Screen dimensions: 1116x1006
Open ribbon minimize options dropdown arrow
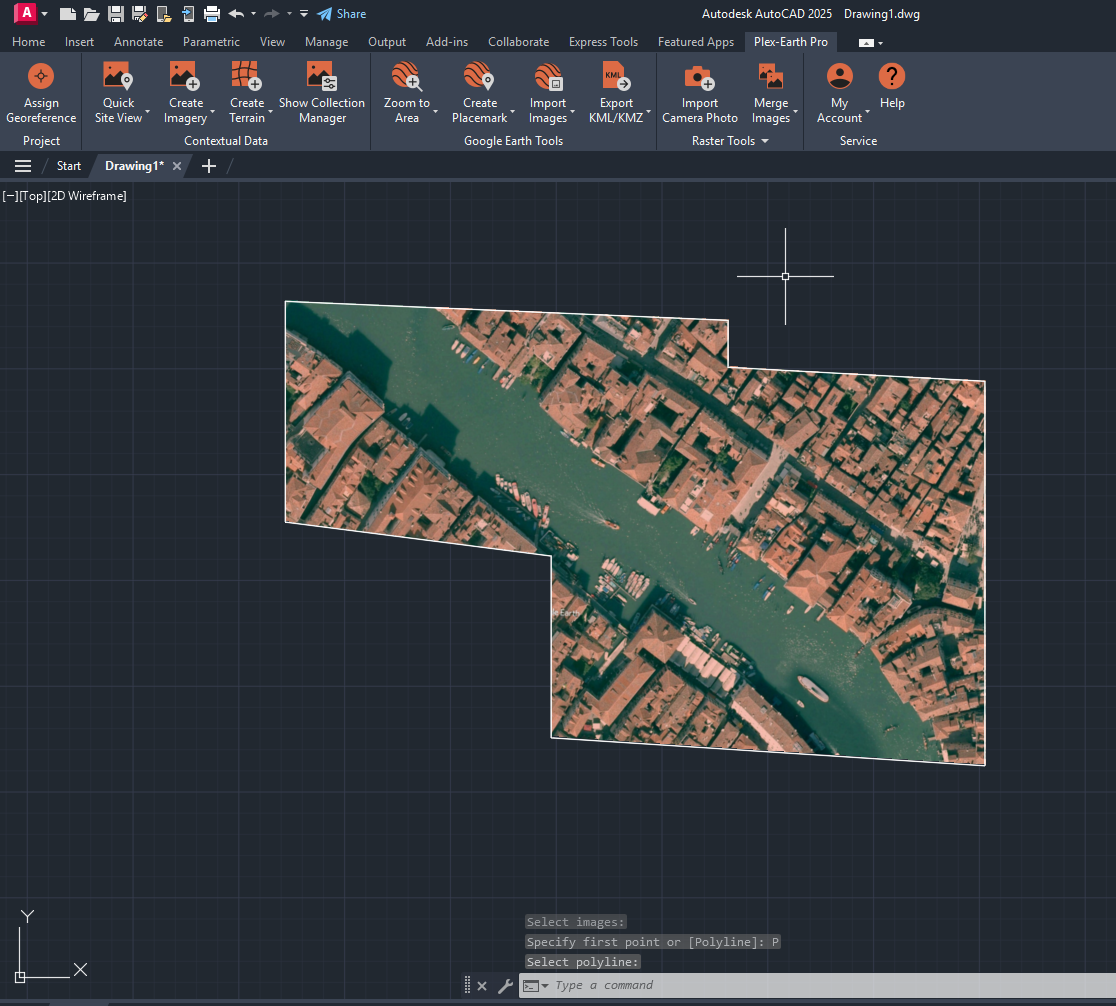(880, 43)
